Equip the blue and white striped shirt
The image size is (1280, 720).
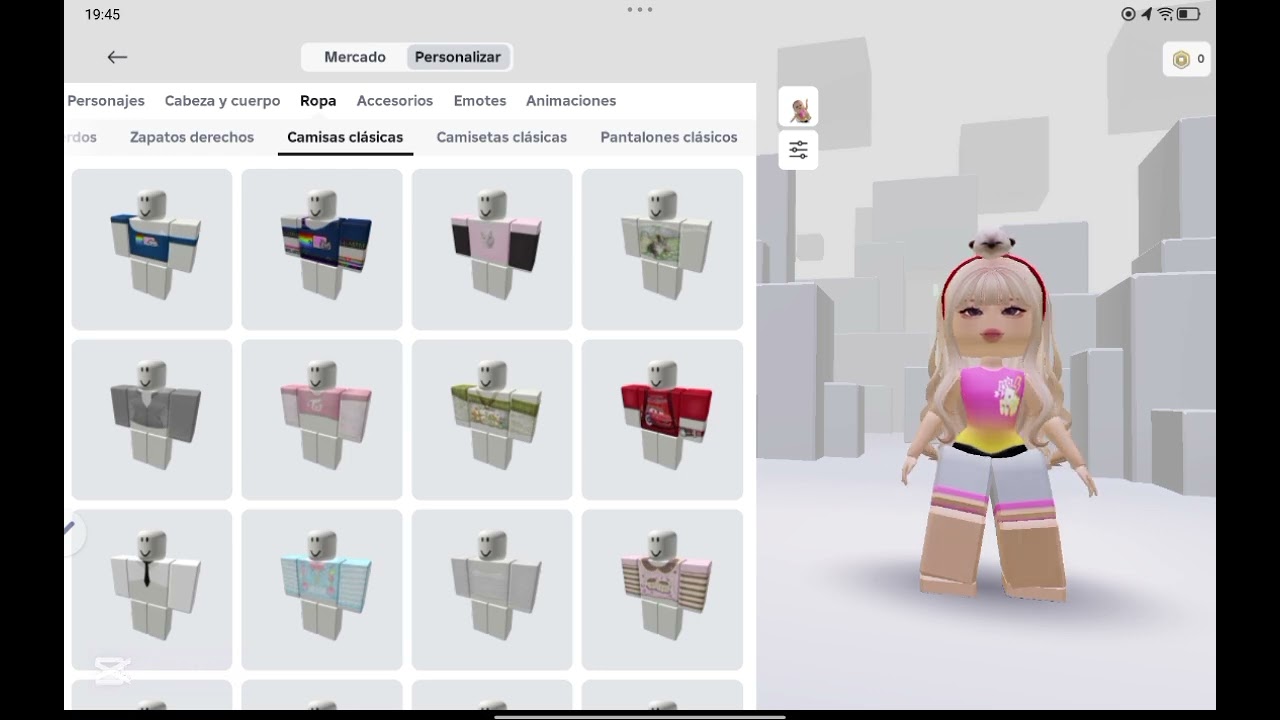152,249
